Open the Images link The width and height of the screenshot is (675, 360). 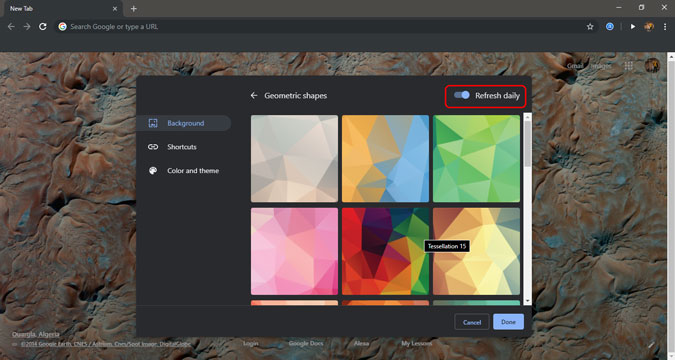(x=601, y=66)
